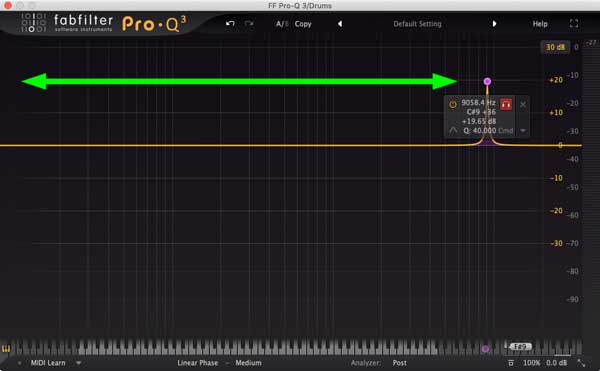600x371 pixels.
Task: Open the MIDI Learn dropdown arrow
Action: (x=78, y=363)
